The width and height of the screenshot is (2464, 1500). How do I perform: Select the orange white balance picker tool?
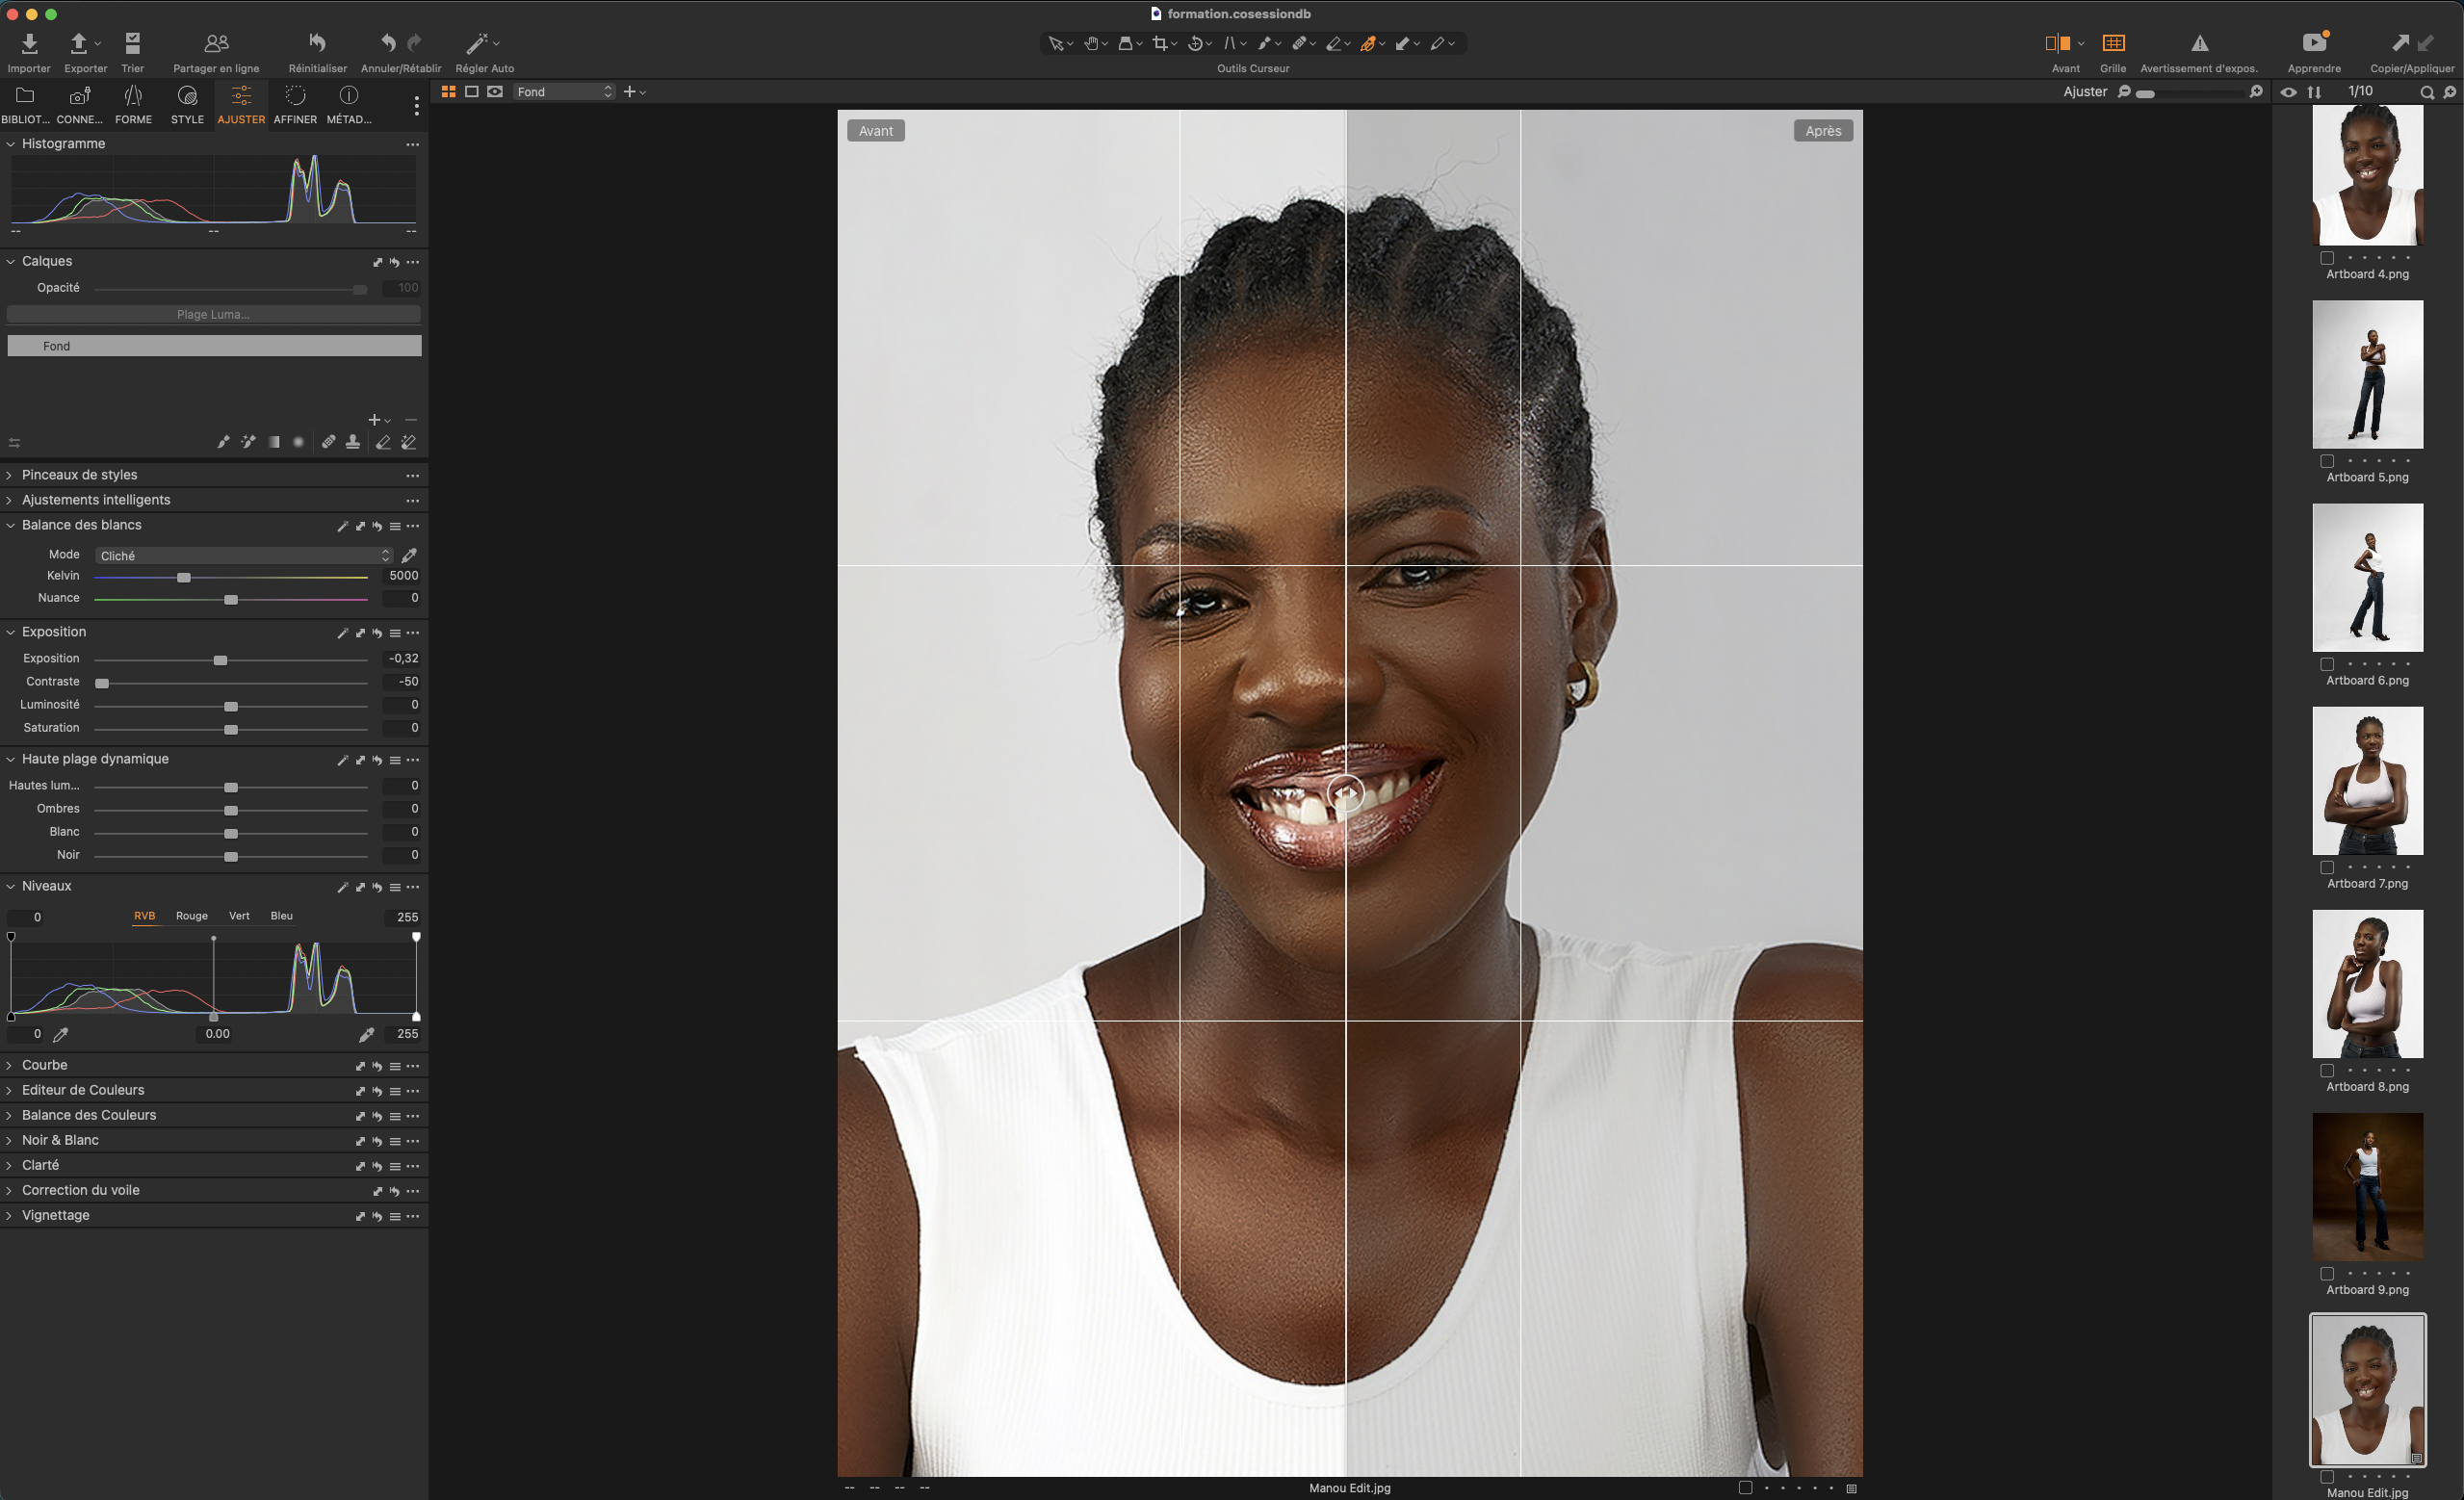click(x=1368, y=43)
